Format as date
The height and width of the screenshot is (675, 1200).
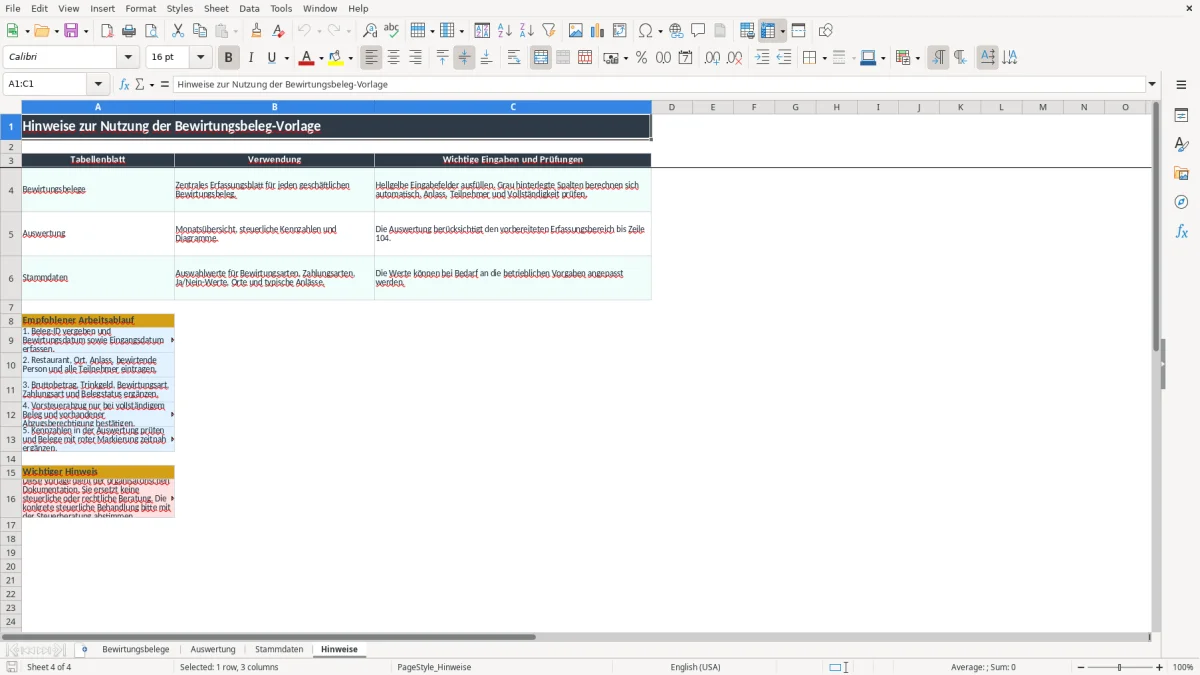[686, 58]
